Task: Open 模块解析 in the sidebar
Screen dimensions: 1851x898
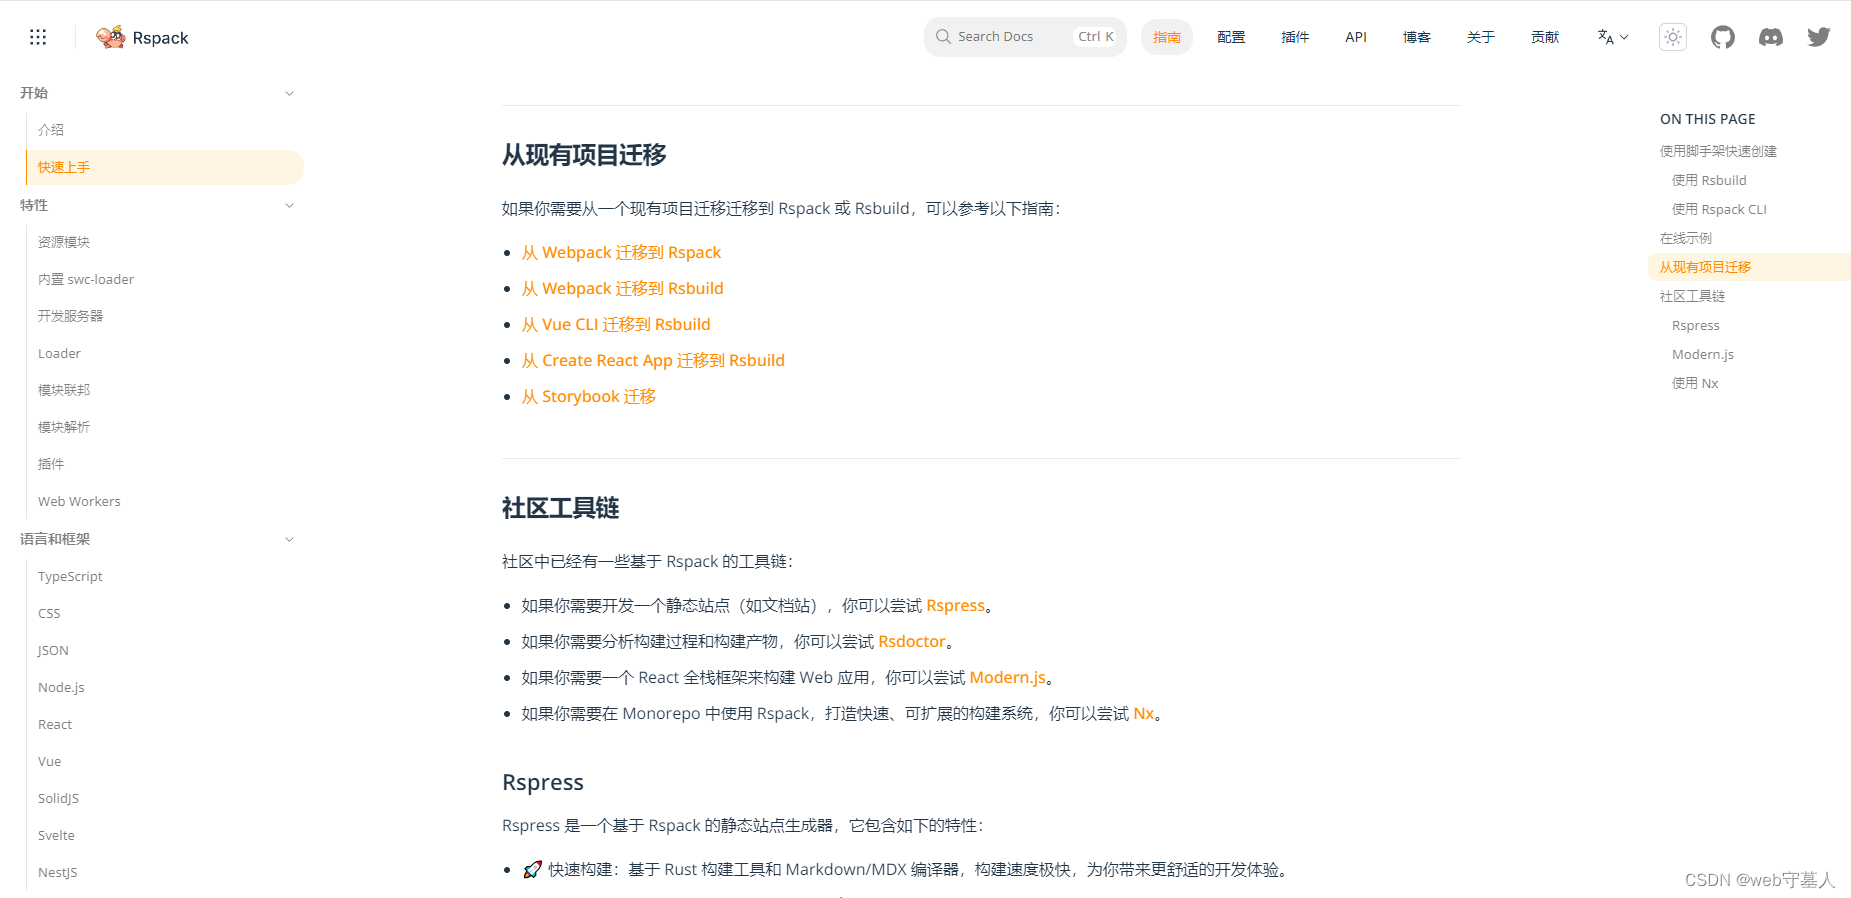Action: (64, 427)
